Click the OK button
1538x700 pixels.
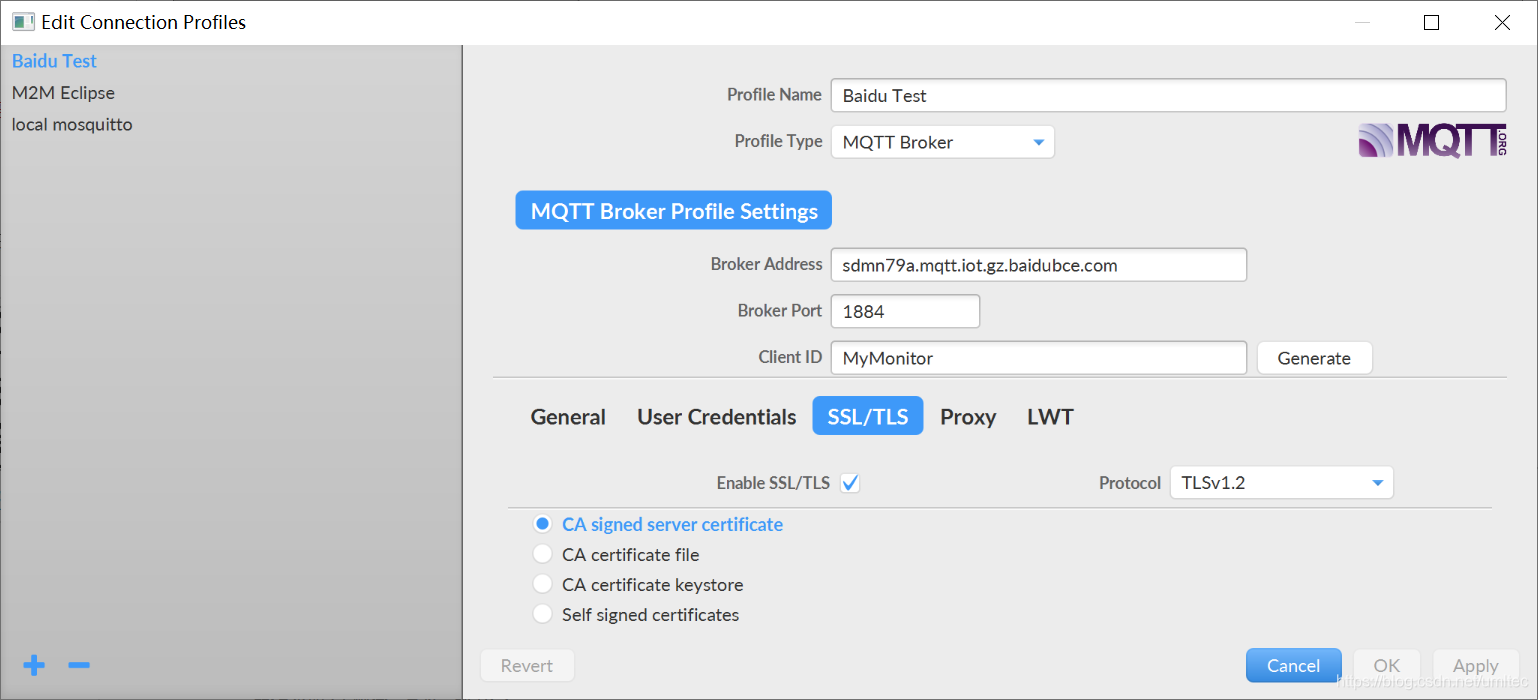pos(1386,666)
